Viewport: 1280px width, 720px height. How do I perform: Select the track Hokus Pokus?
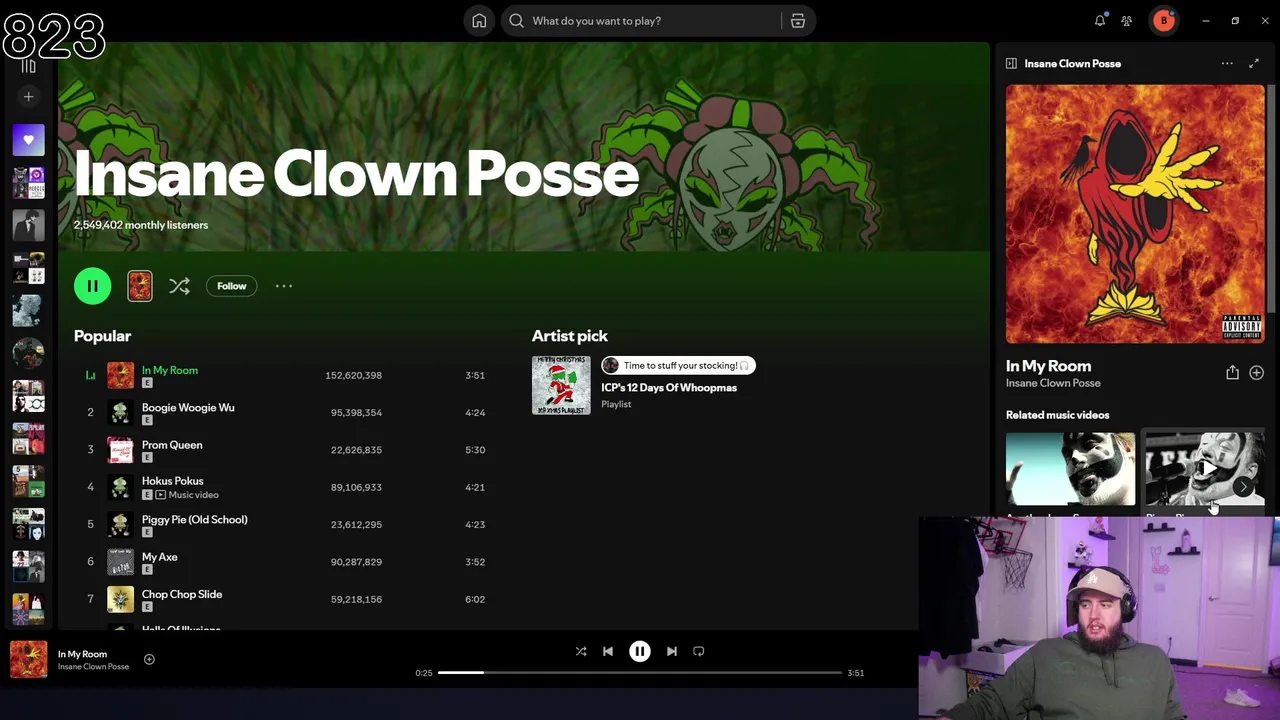[172, 481]
